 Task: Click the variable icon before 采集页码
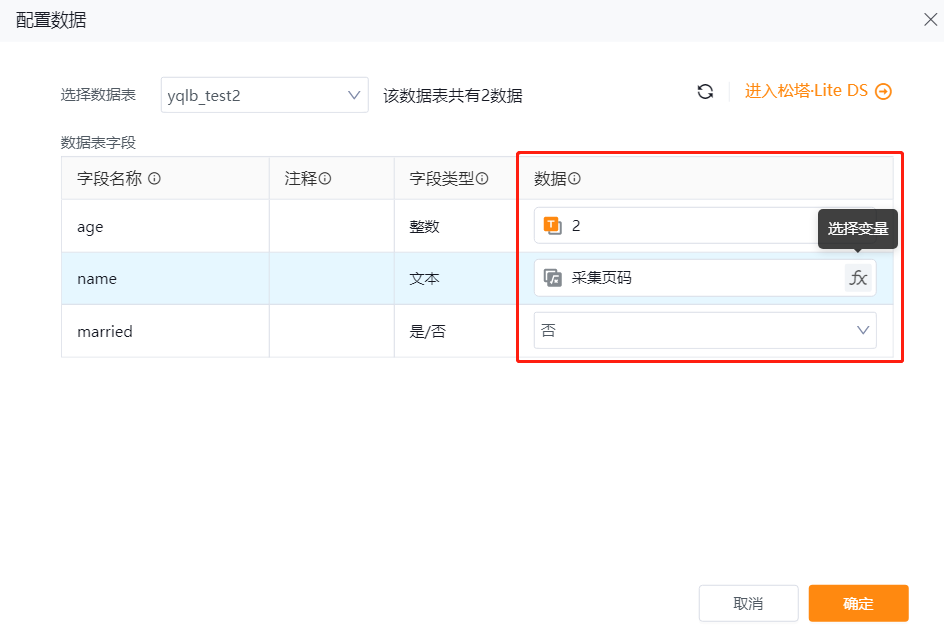tap(552, 278)
